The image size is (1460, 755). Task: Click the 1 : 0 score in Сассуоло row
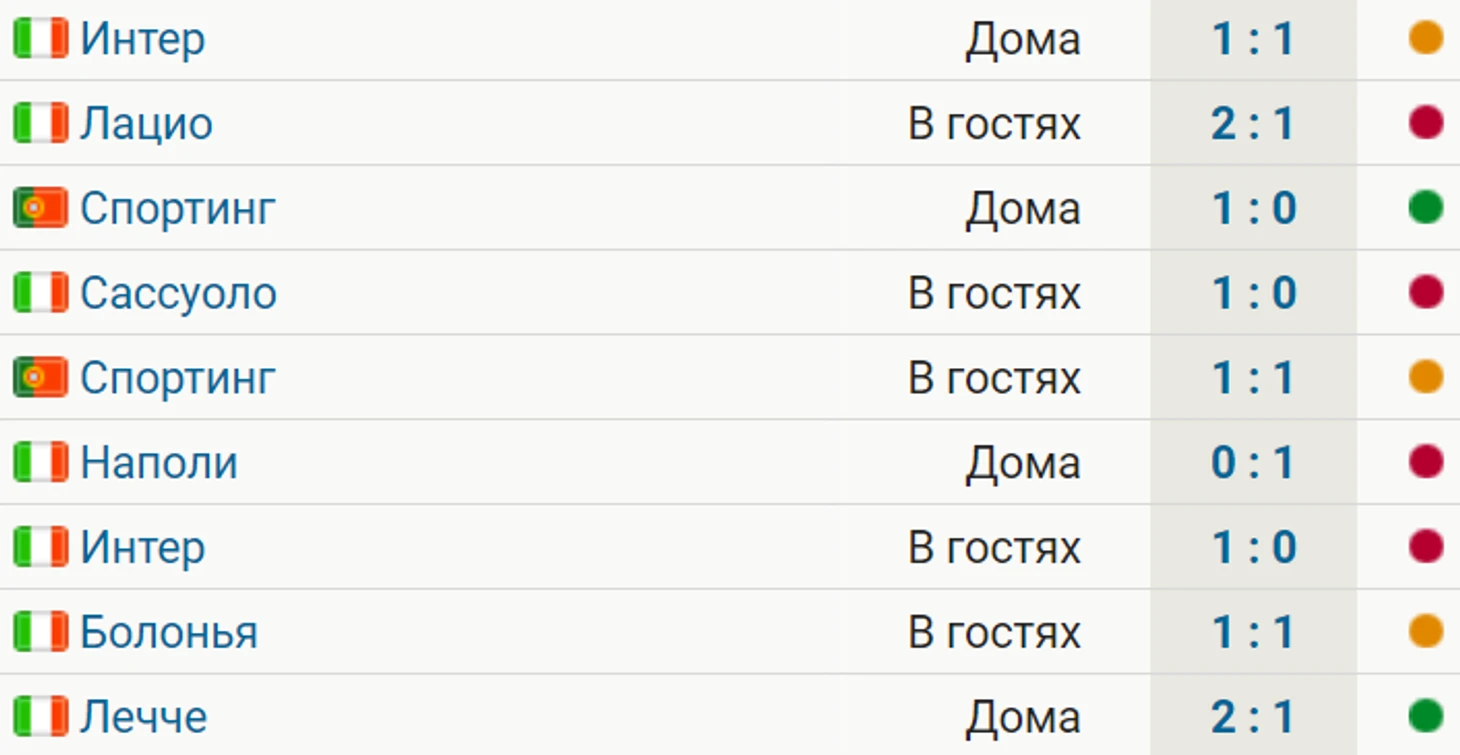[x=1253, y=293]
